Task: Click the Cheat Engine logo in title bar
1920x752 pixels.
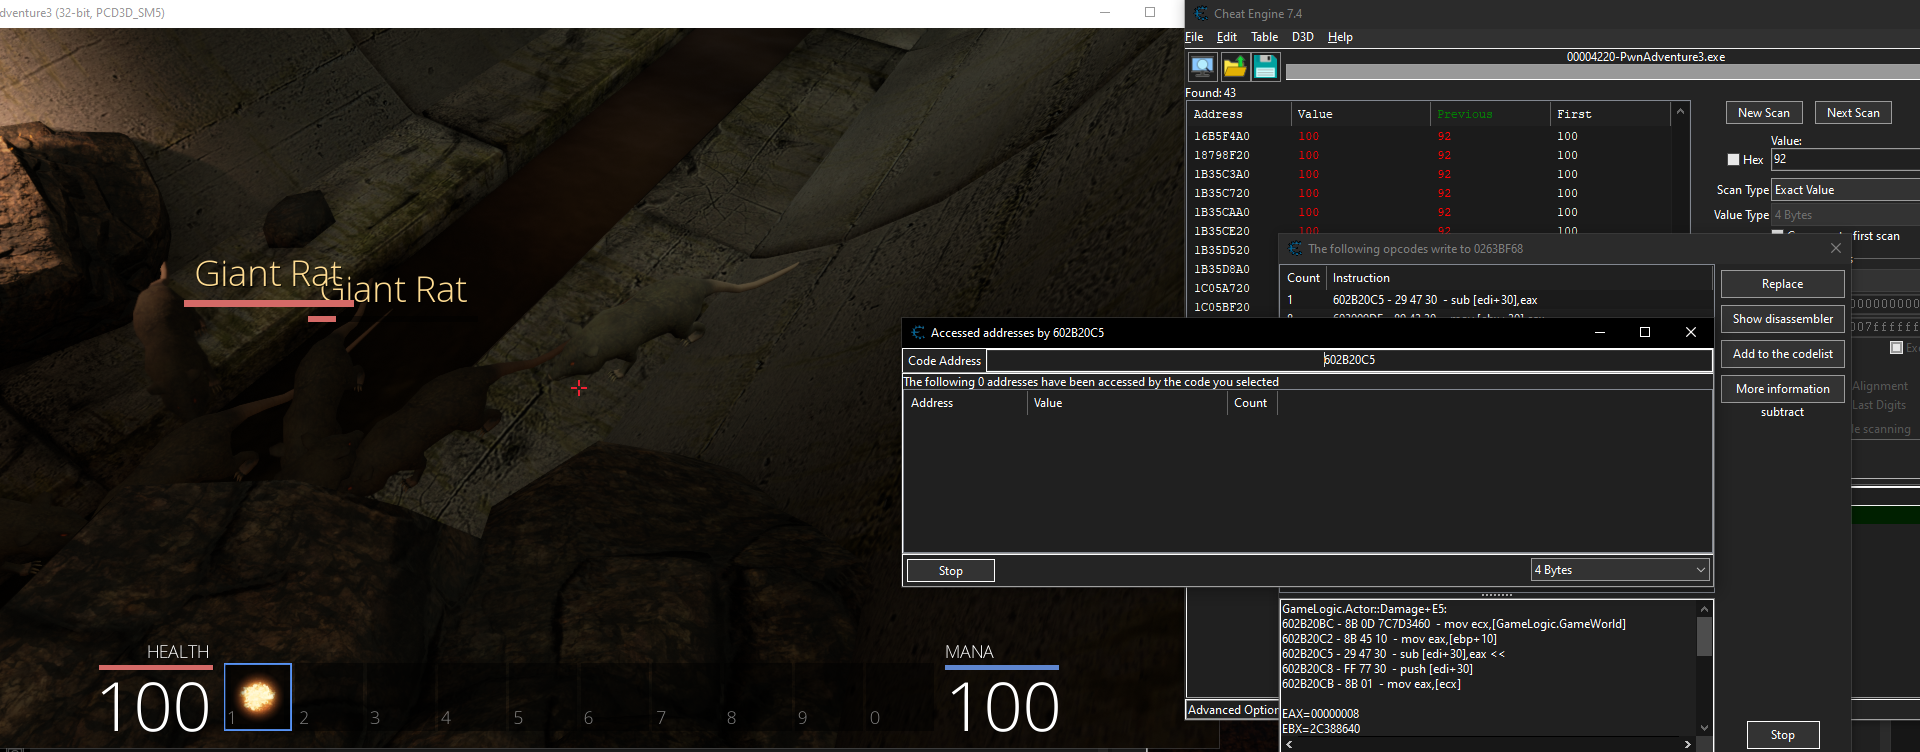Action: [1201, 13]
